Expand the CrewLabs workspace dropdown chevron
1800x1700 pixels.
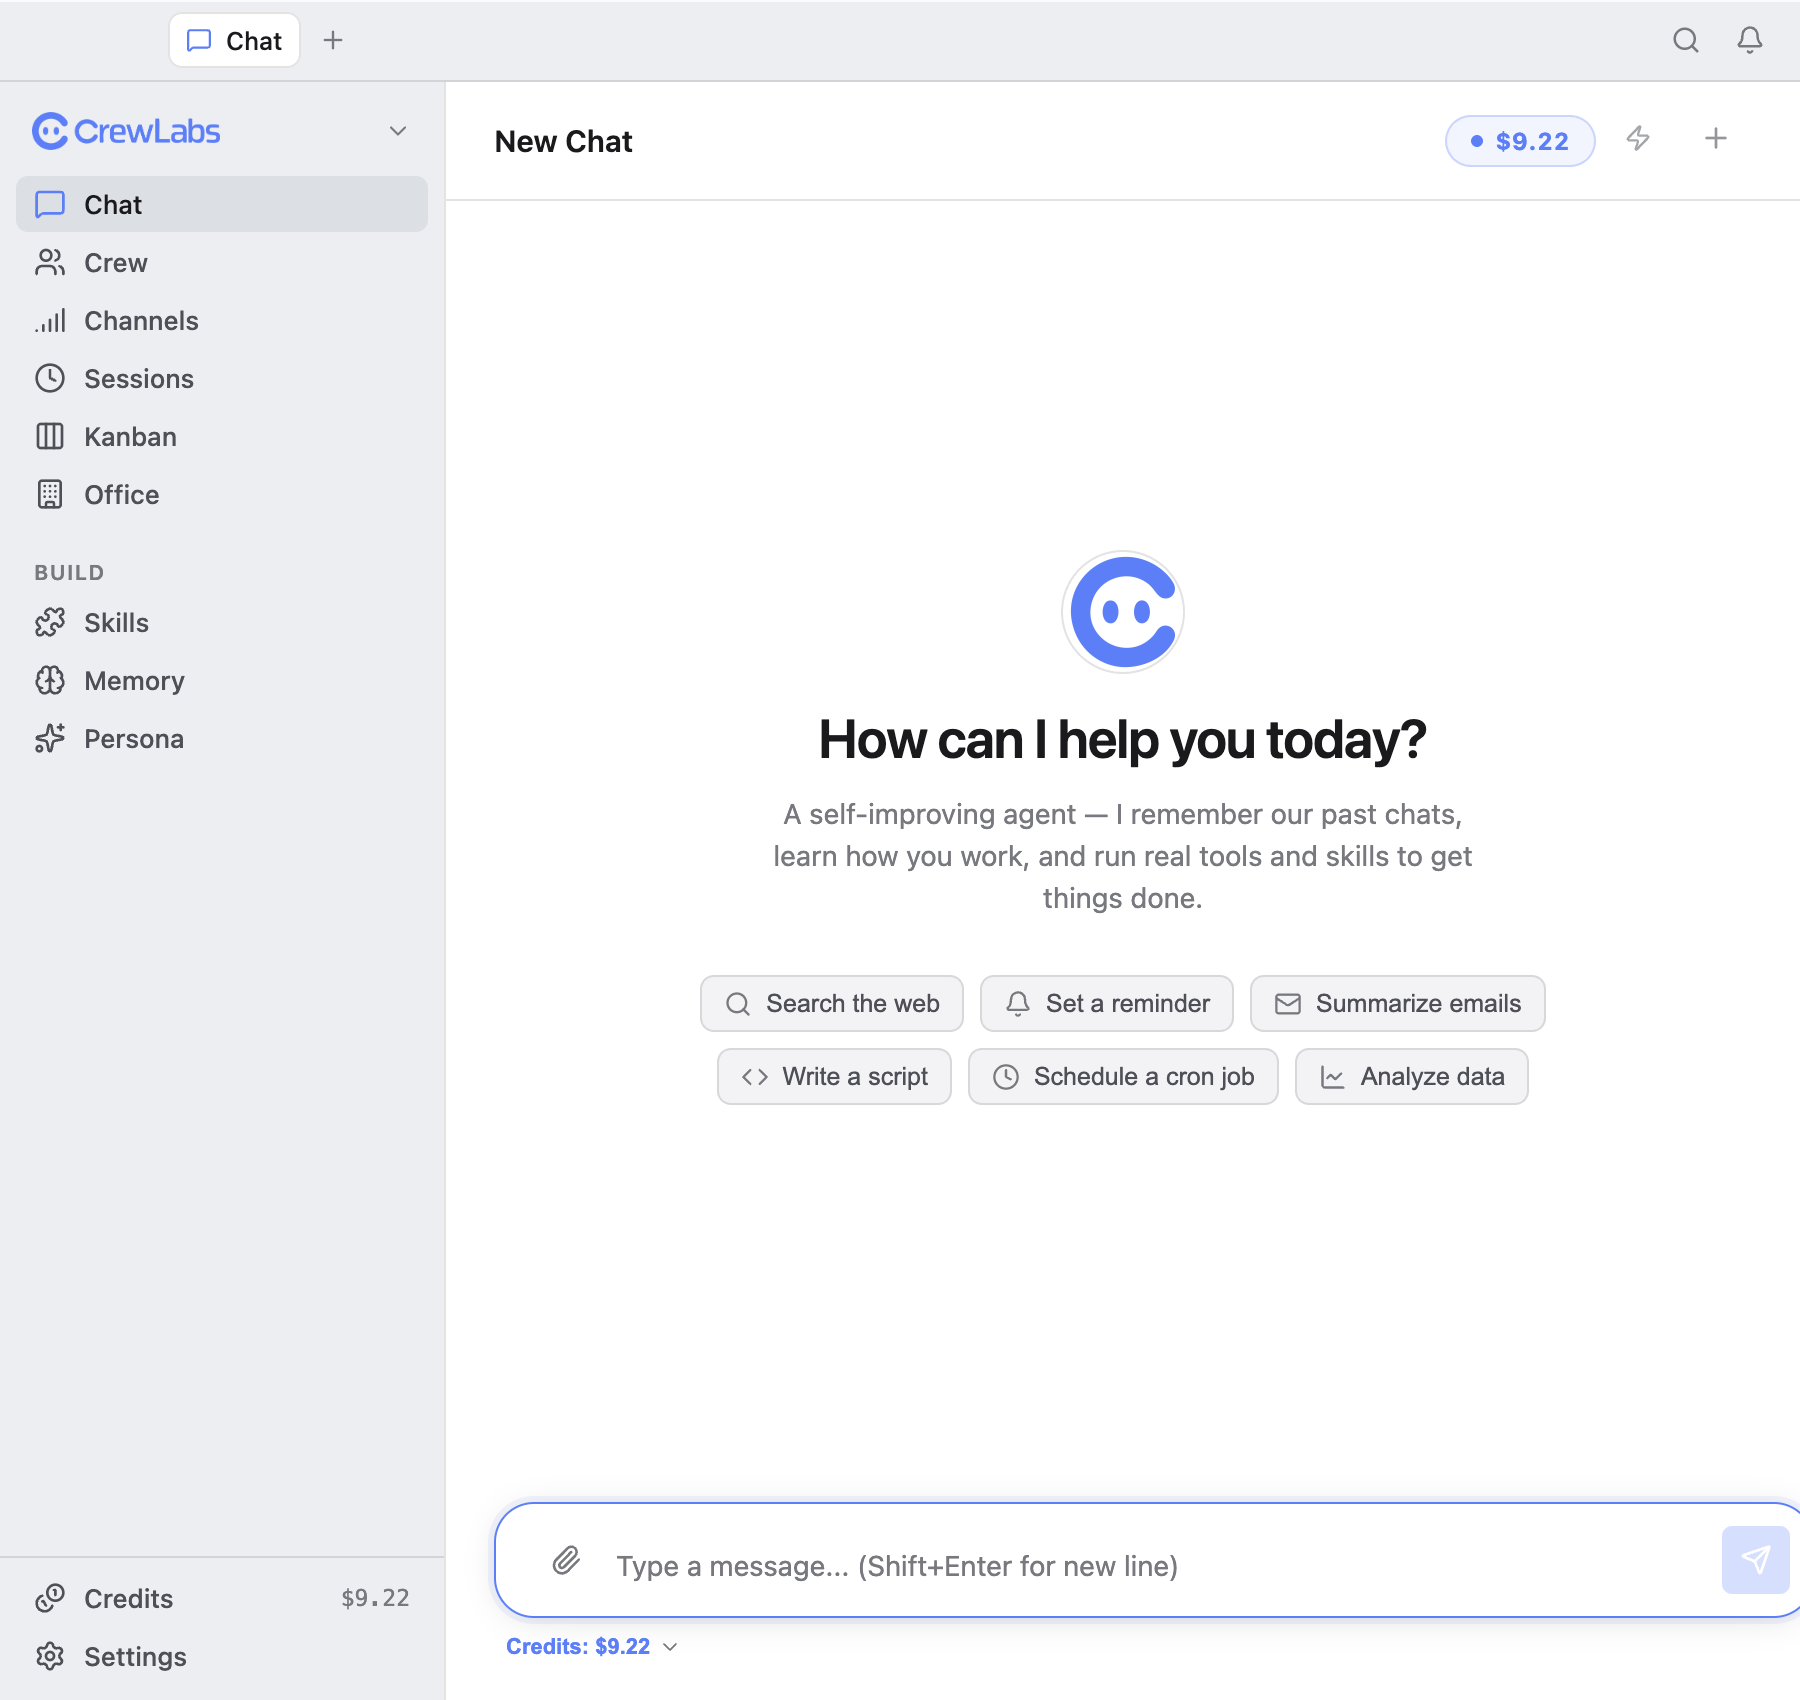[x=398, y=131]
